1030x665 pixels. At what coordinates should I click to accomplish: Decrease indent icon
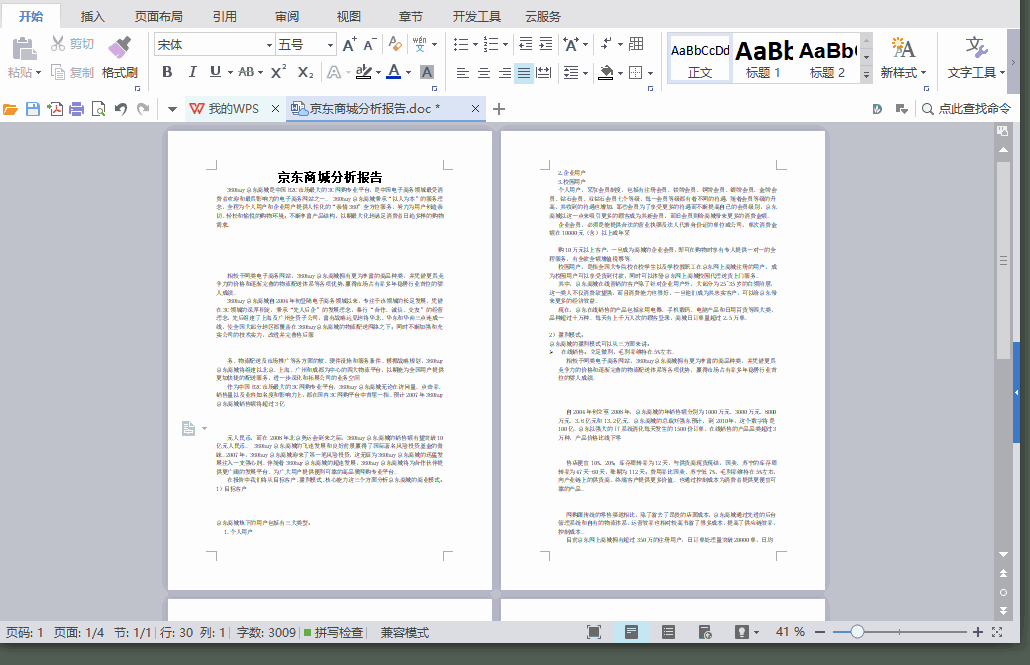(x=526, y=44)
